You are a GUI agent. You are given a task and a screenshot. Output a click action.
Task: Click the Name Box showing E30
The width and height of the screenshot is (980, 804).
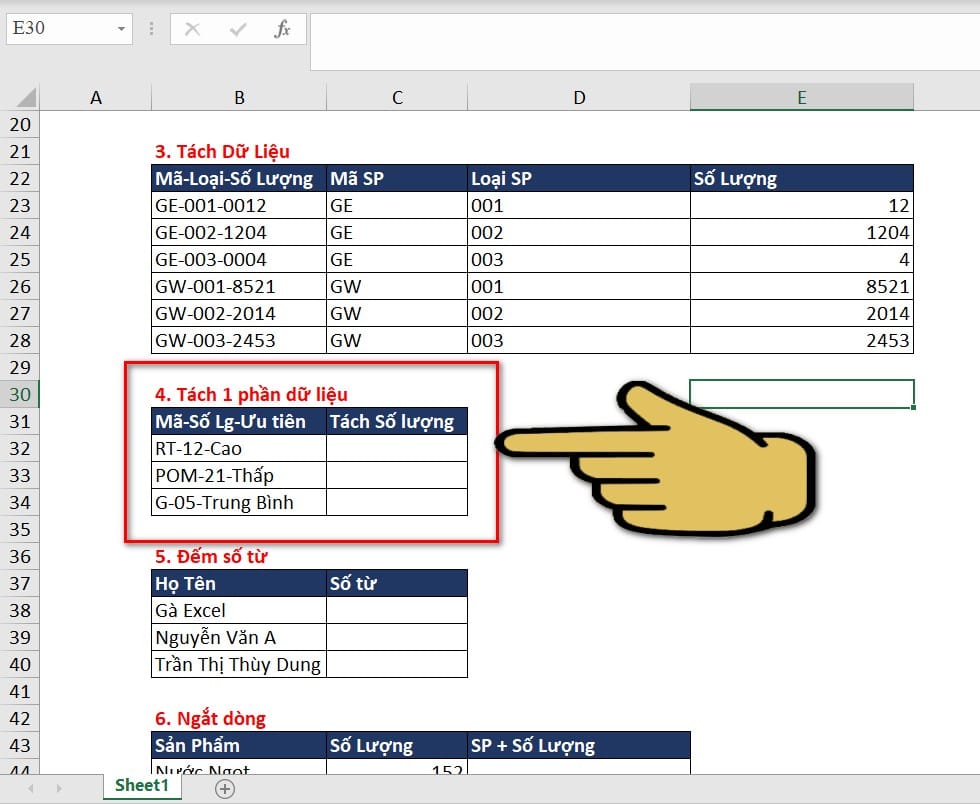coord(60,29)
